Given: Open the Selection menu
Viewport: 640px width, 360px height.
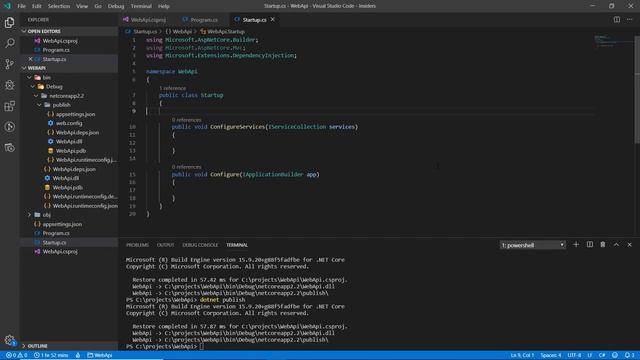Looking at the screenshot, I should pyautogui.click(x=59, y=6).
